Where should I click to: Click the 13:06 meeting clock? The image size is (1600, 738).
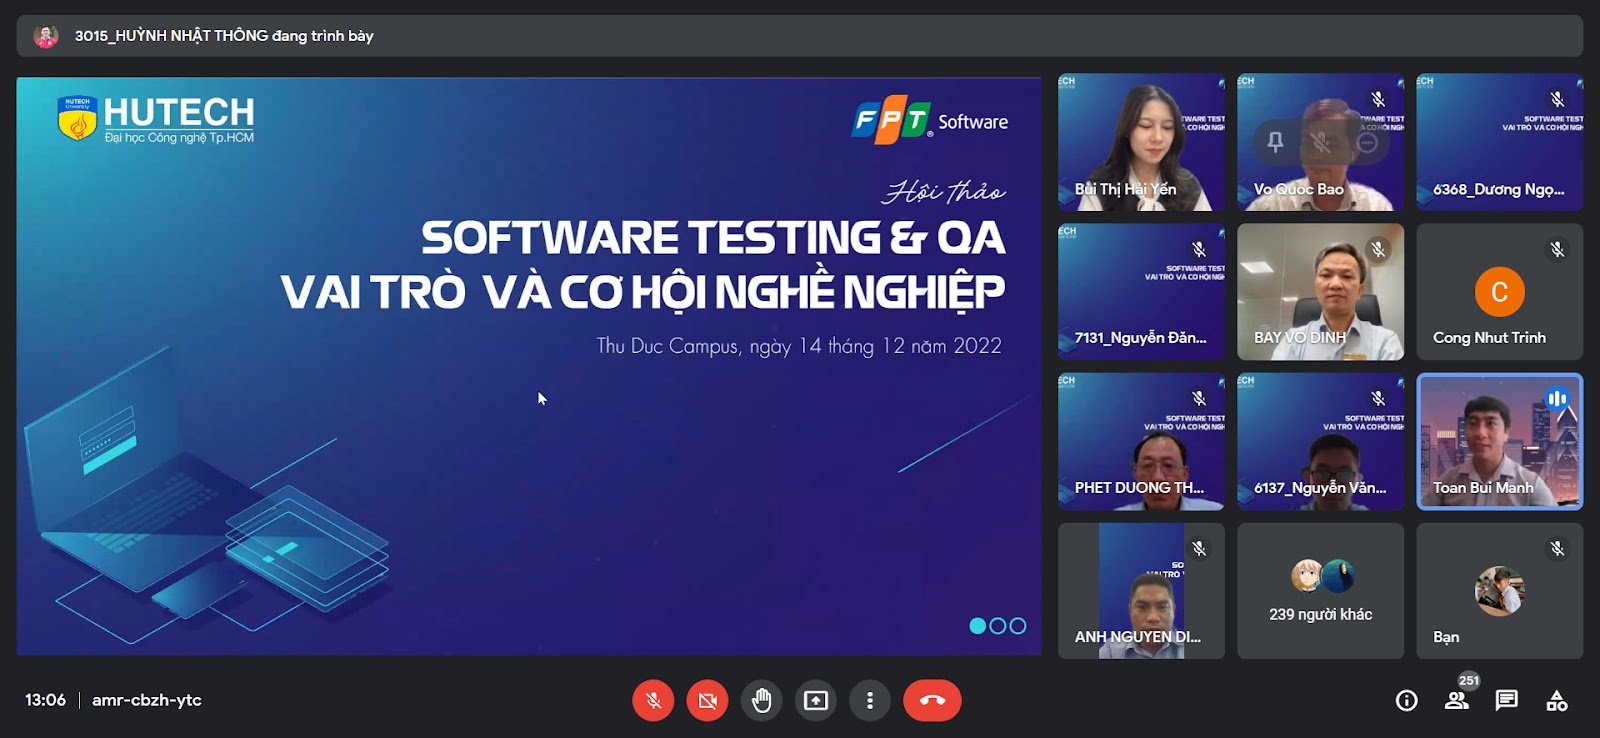coord(45,700)
